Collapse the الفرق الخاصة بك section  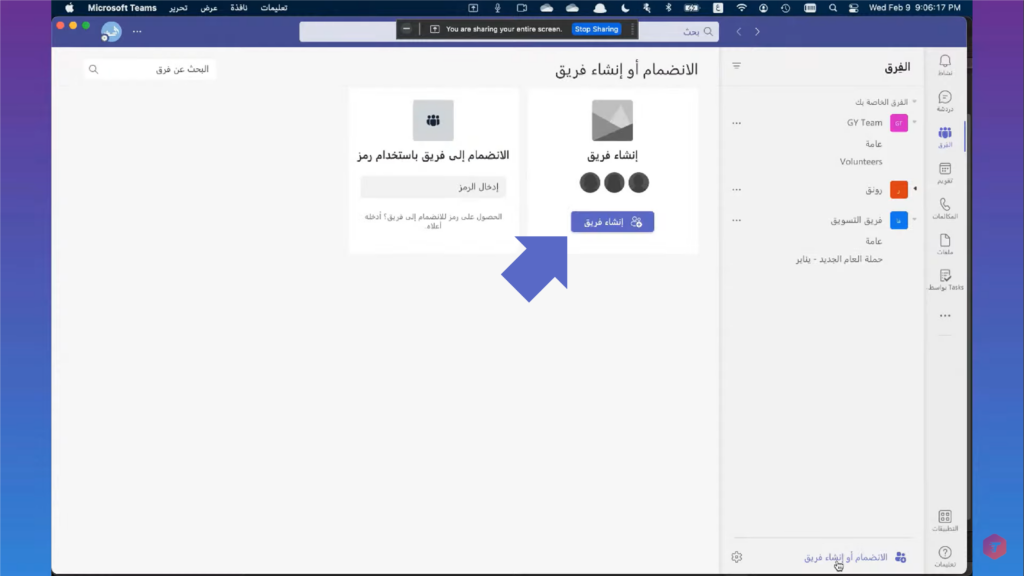(x=914, y=102)
